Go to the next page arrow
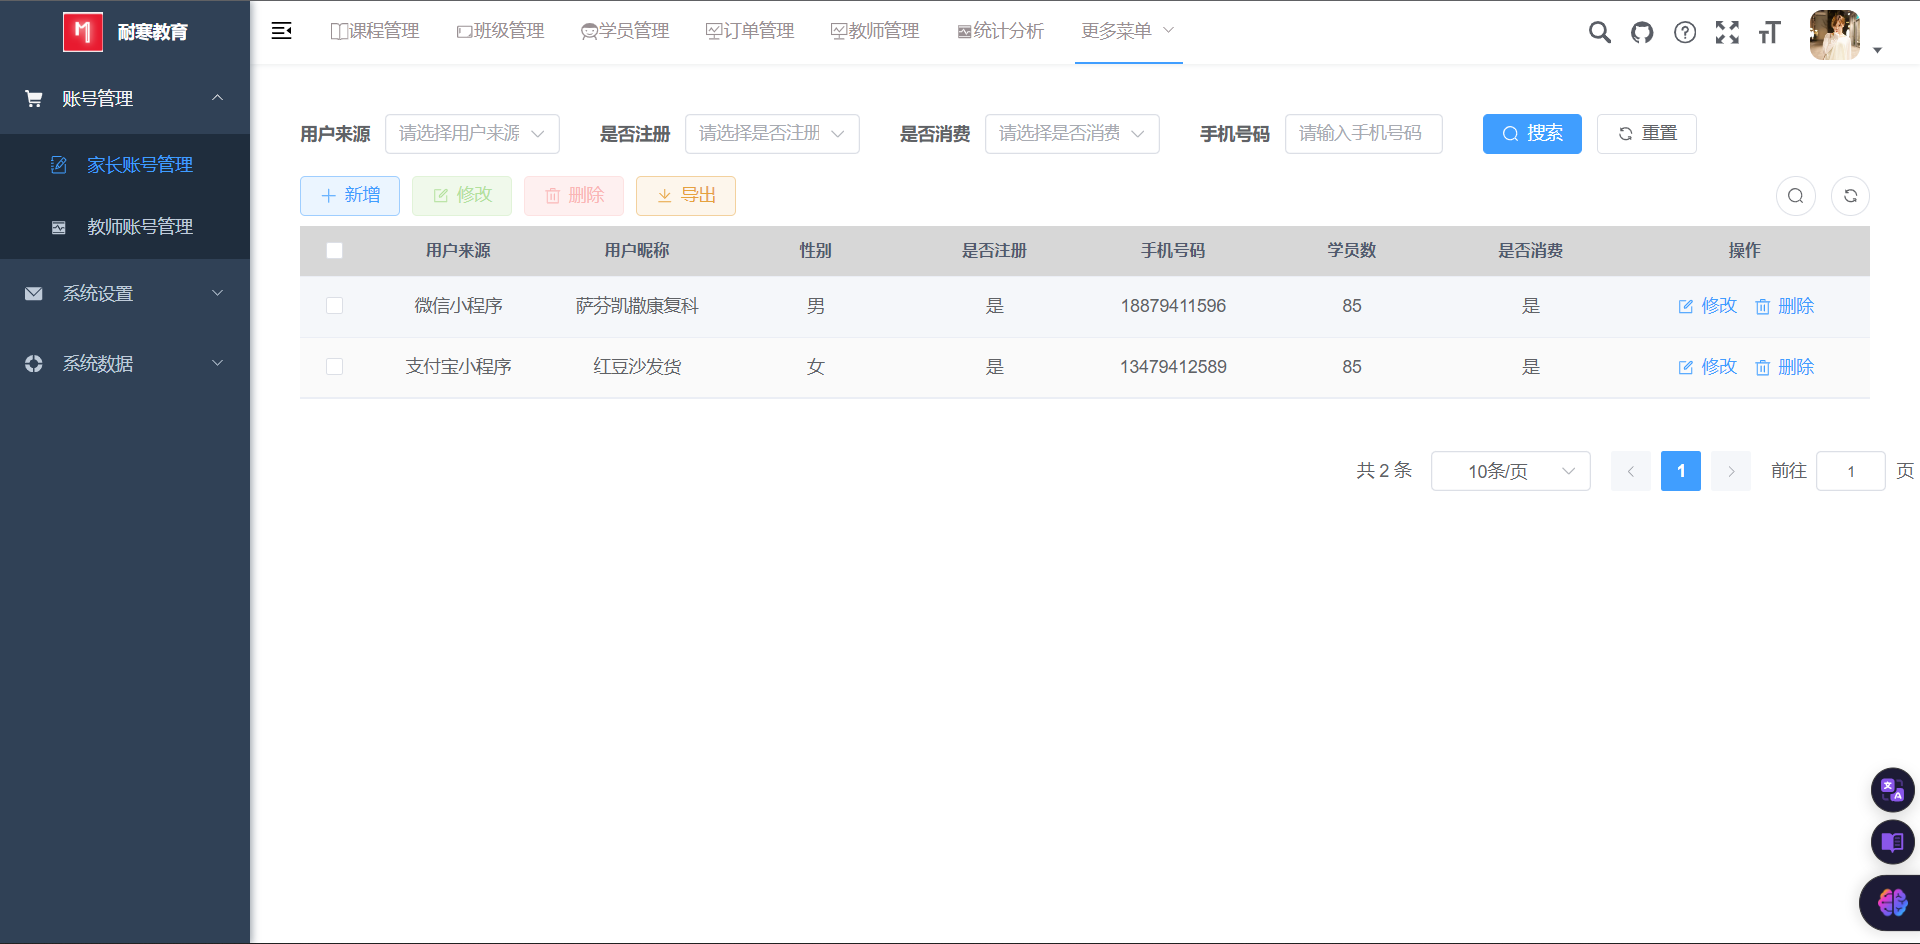 coord(1731,471)
